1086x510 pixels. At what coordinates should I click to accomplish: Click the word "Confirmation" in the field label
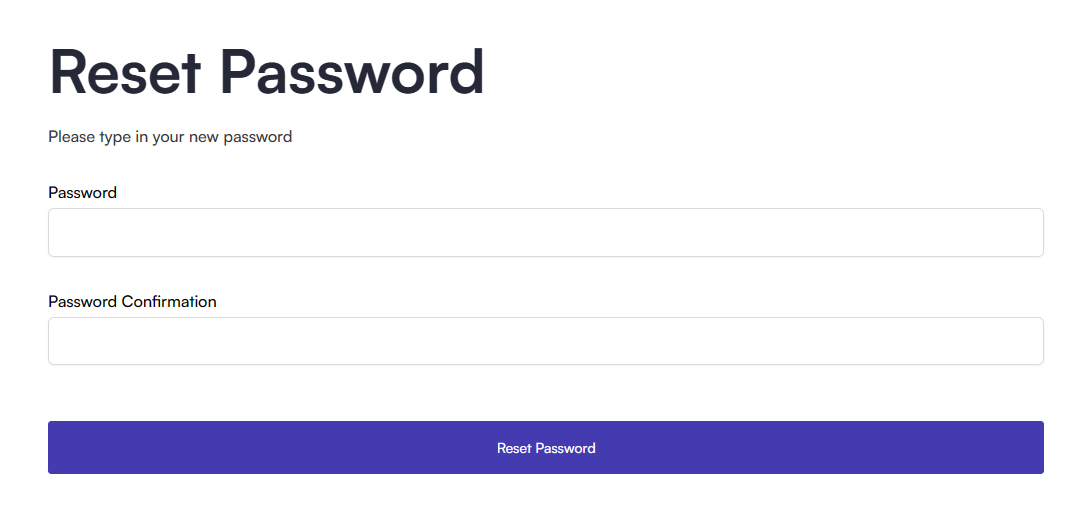coord(169,301)
